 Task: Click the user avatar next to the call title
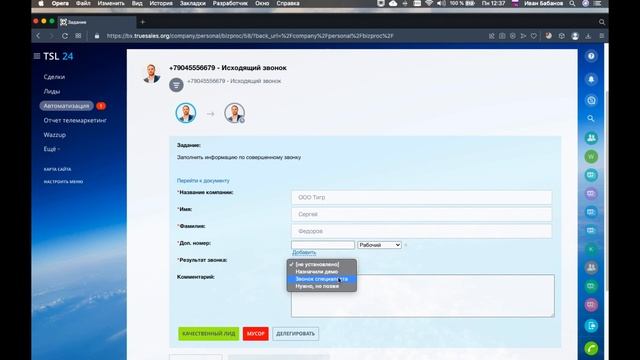click(151, 73)
